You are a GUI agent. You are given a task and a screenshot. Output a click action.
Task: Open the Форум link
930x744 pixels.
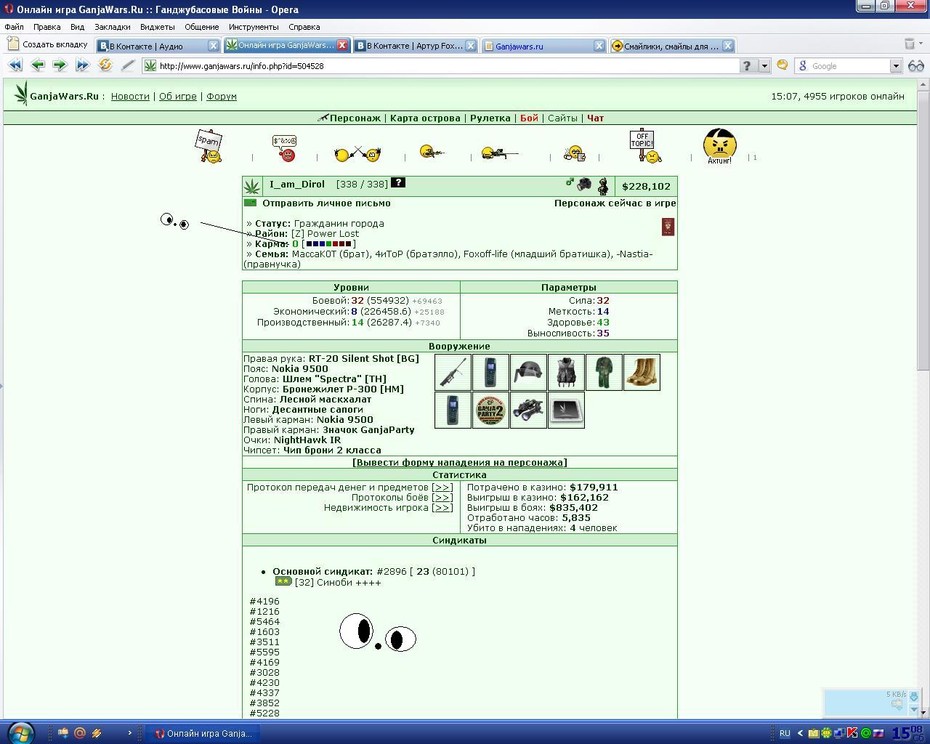pos(221,96)
